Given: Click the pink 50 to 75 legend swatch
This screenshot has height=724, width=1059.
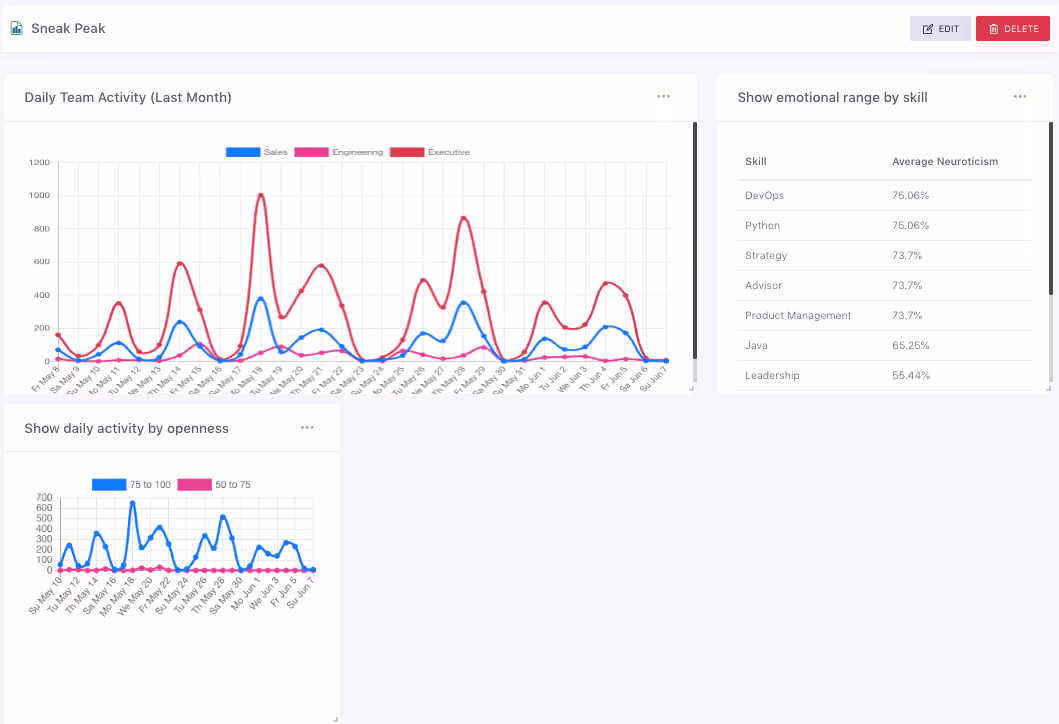Looking at the screenshot, I should coord(195,484).
